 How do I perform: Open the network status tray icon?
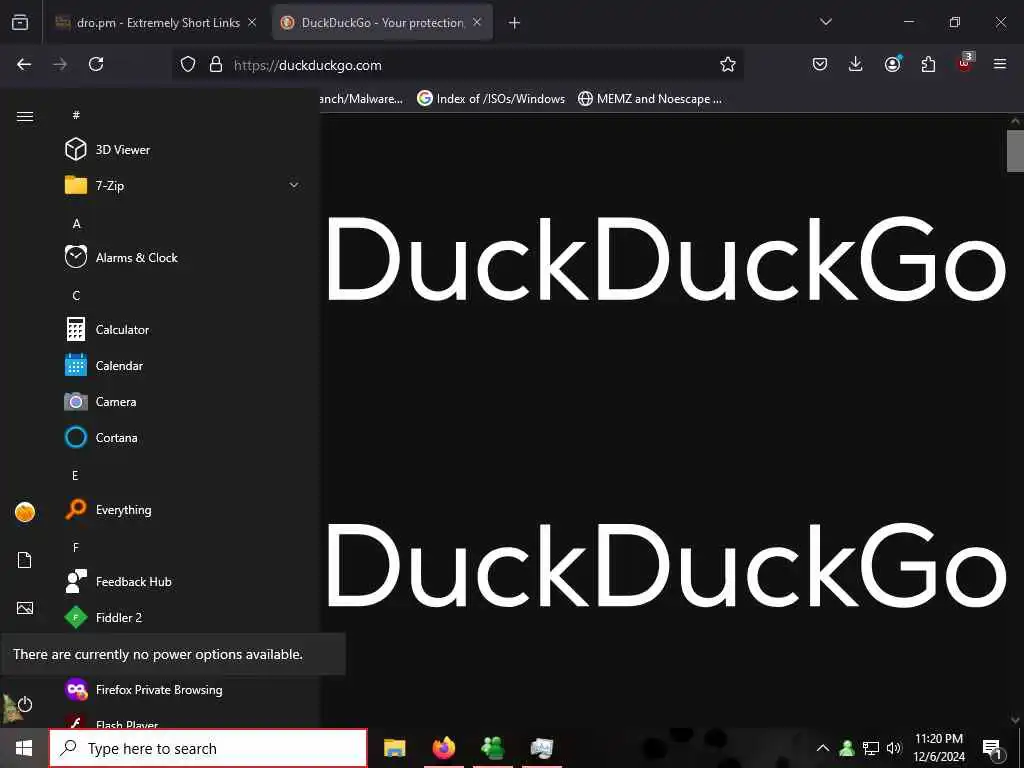pos(871,748)
